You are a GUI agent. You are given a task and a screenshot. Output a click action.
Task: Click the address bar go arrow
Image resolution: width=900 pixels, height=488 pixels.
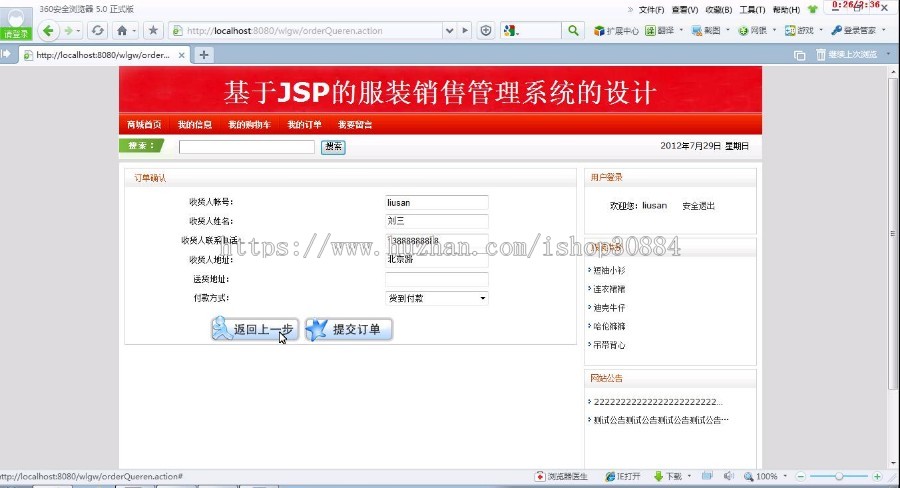pos(465,30)
